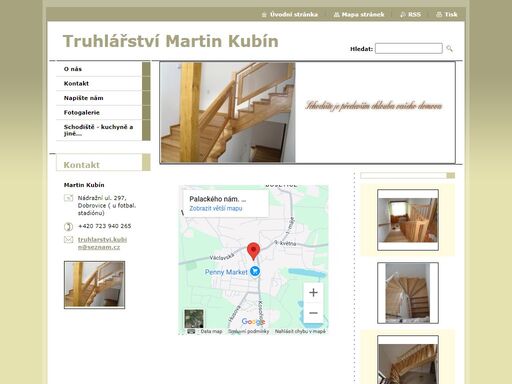
Task: Zoom in the map with plus button
Action: click(x=313, y=293)
